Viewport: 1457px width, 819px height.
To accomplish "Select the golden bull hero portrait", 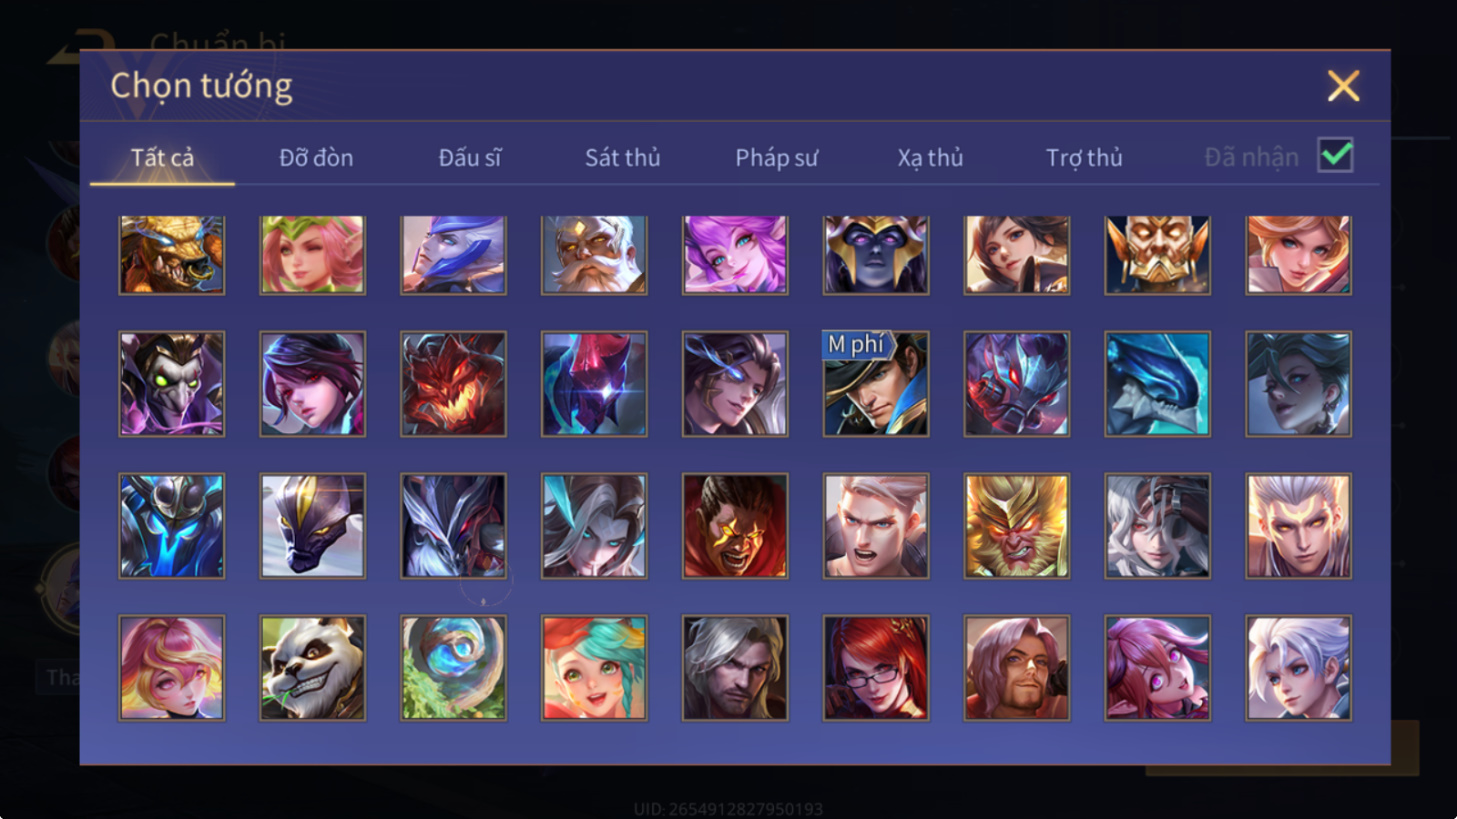I will click(x=172, y=255).
